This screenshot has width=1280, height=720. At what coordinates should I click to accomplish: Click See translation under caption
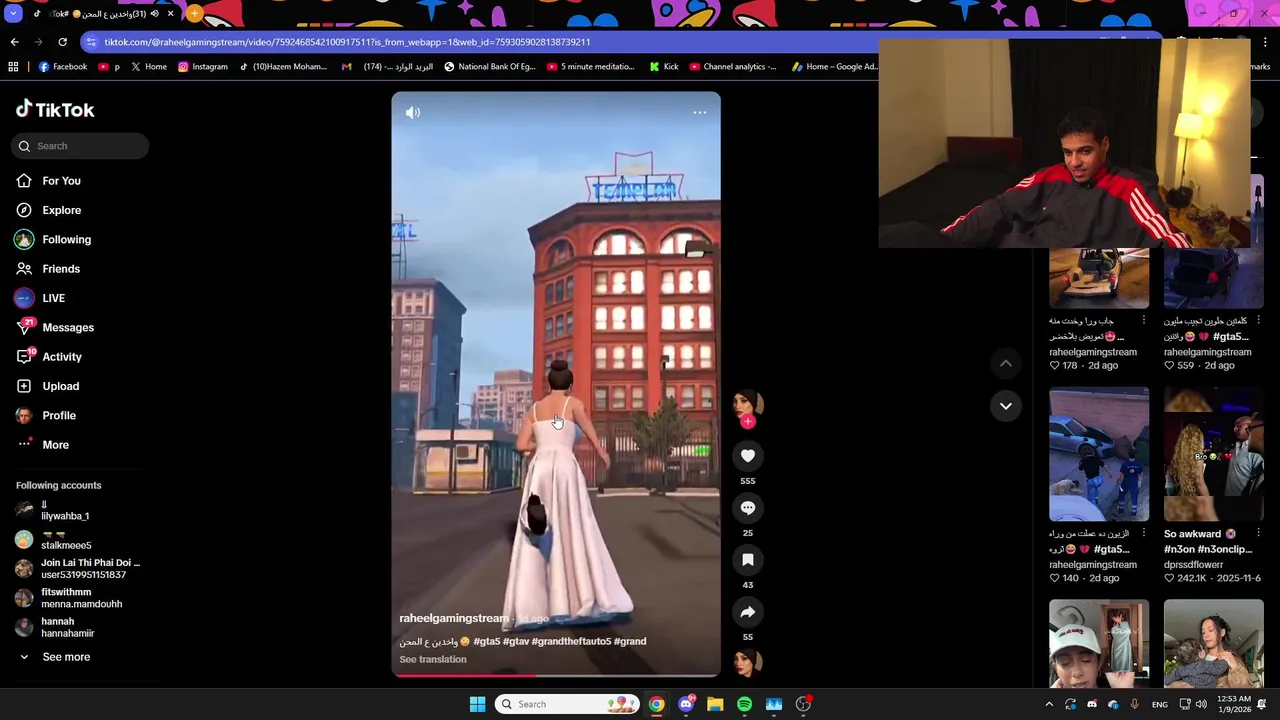(433, 659)
